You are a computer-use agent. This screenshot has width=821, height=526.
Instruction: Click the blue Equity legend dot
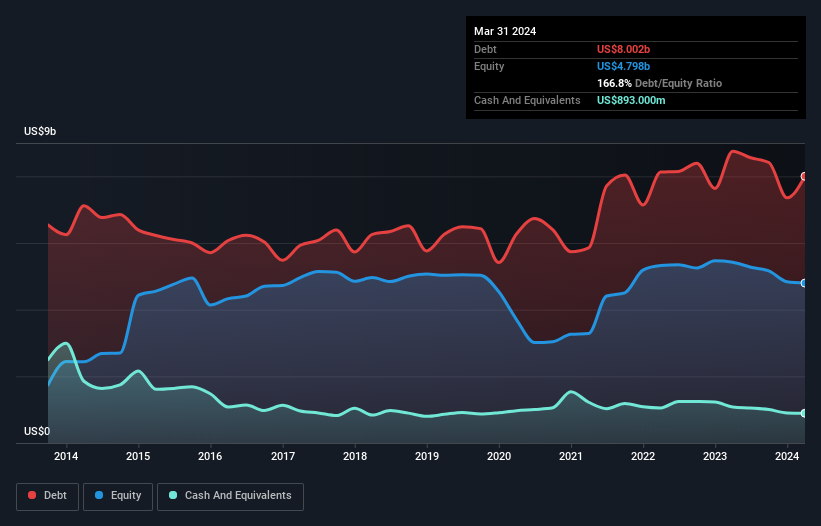tap(99, 495)
